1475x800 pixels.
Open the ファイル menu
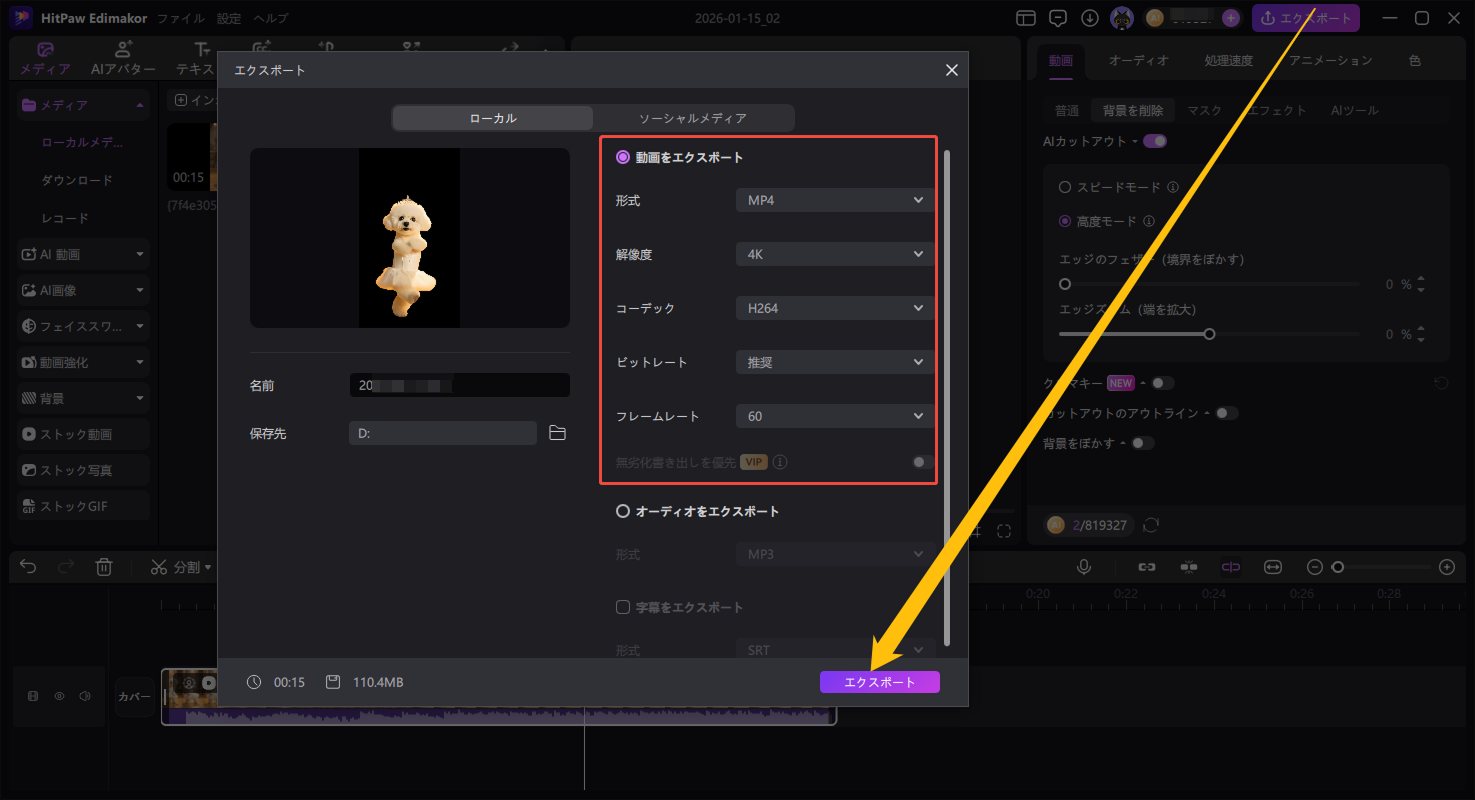[x=181, y=18]
